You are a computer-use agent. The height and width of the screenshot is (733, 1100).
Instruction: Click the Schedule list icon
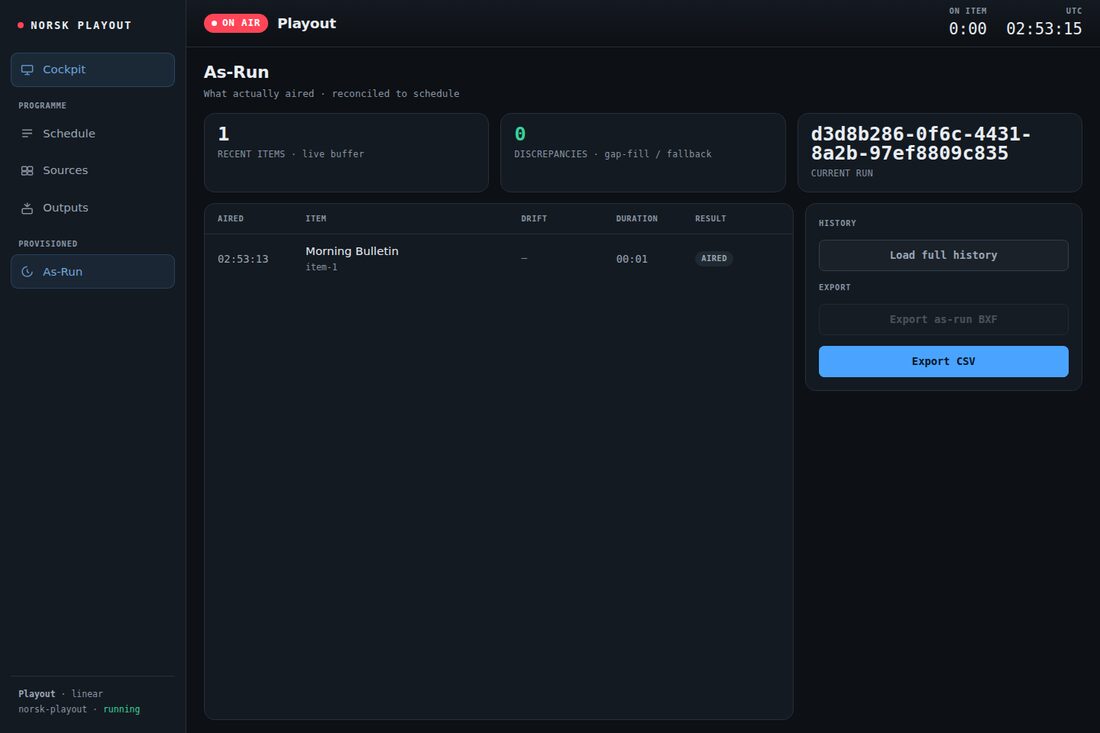(27, 133)
